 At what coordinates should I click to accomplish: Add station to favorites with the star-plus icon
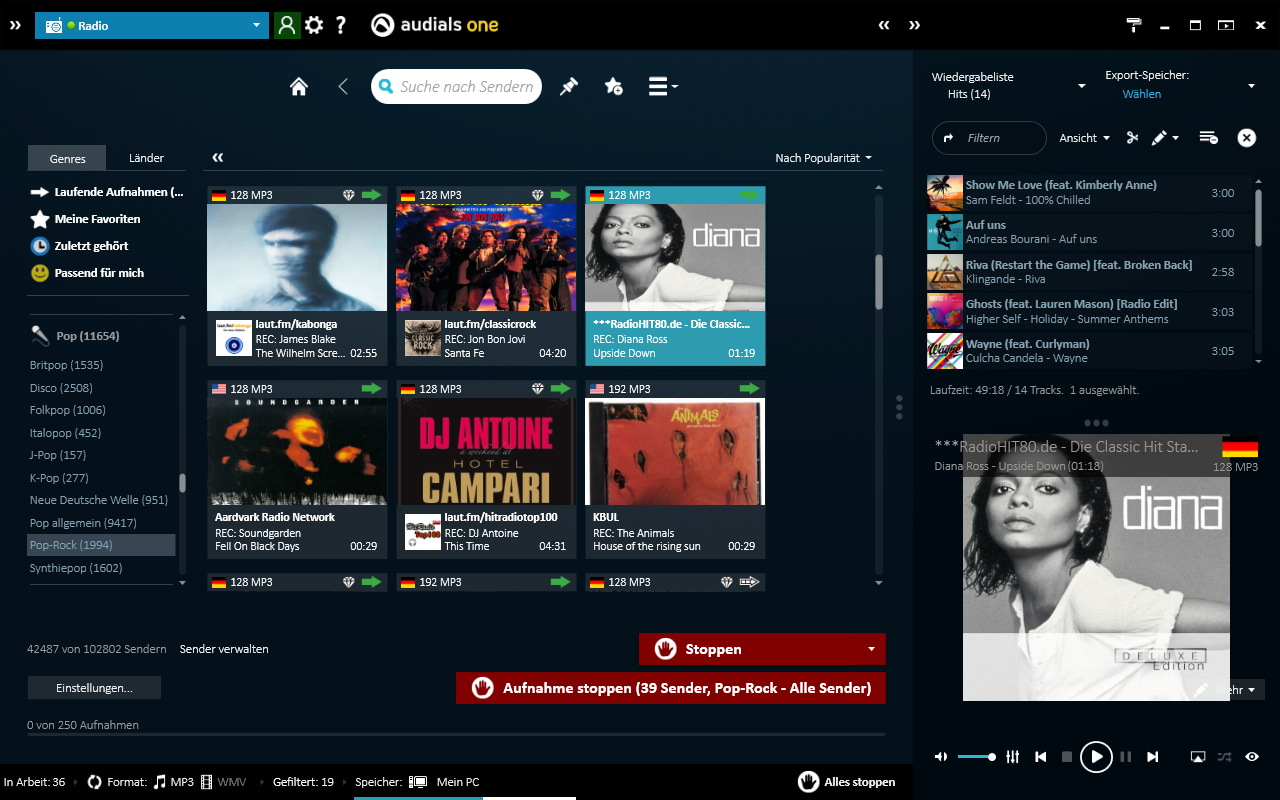click(x=614, y=87)
